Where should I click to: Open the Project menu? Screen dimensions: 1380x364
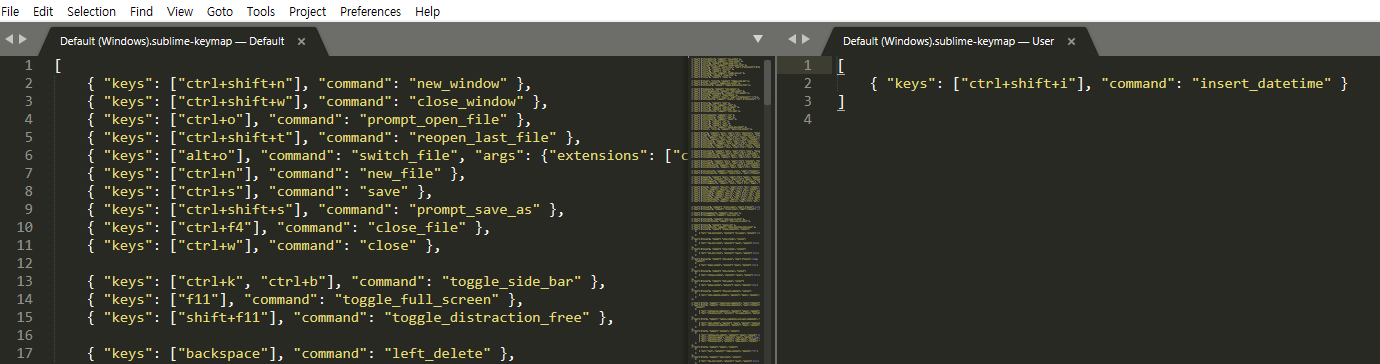pos(307,11)
